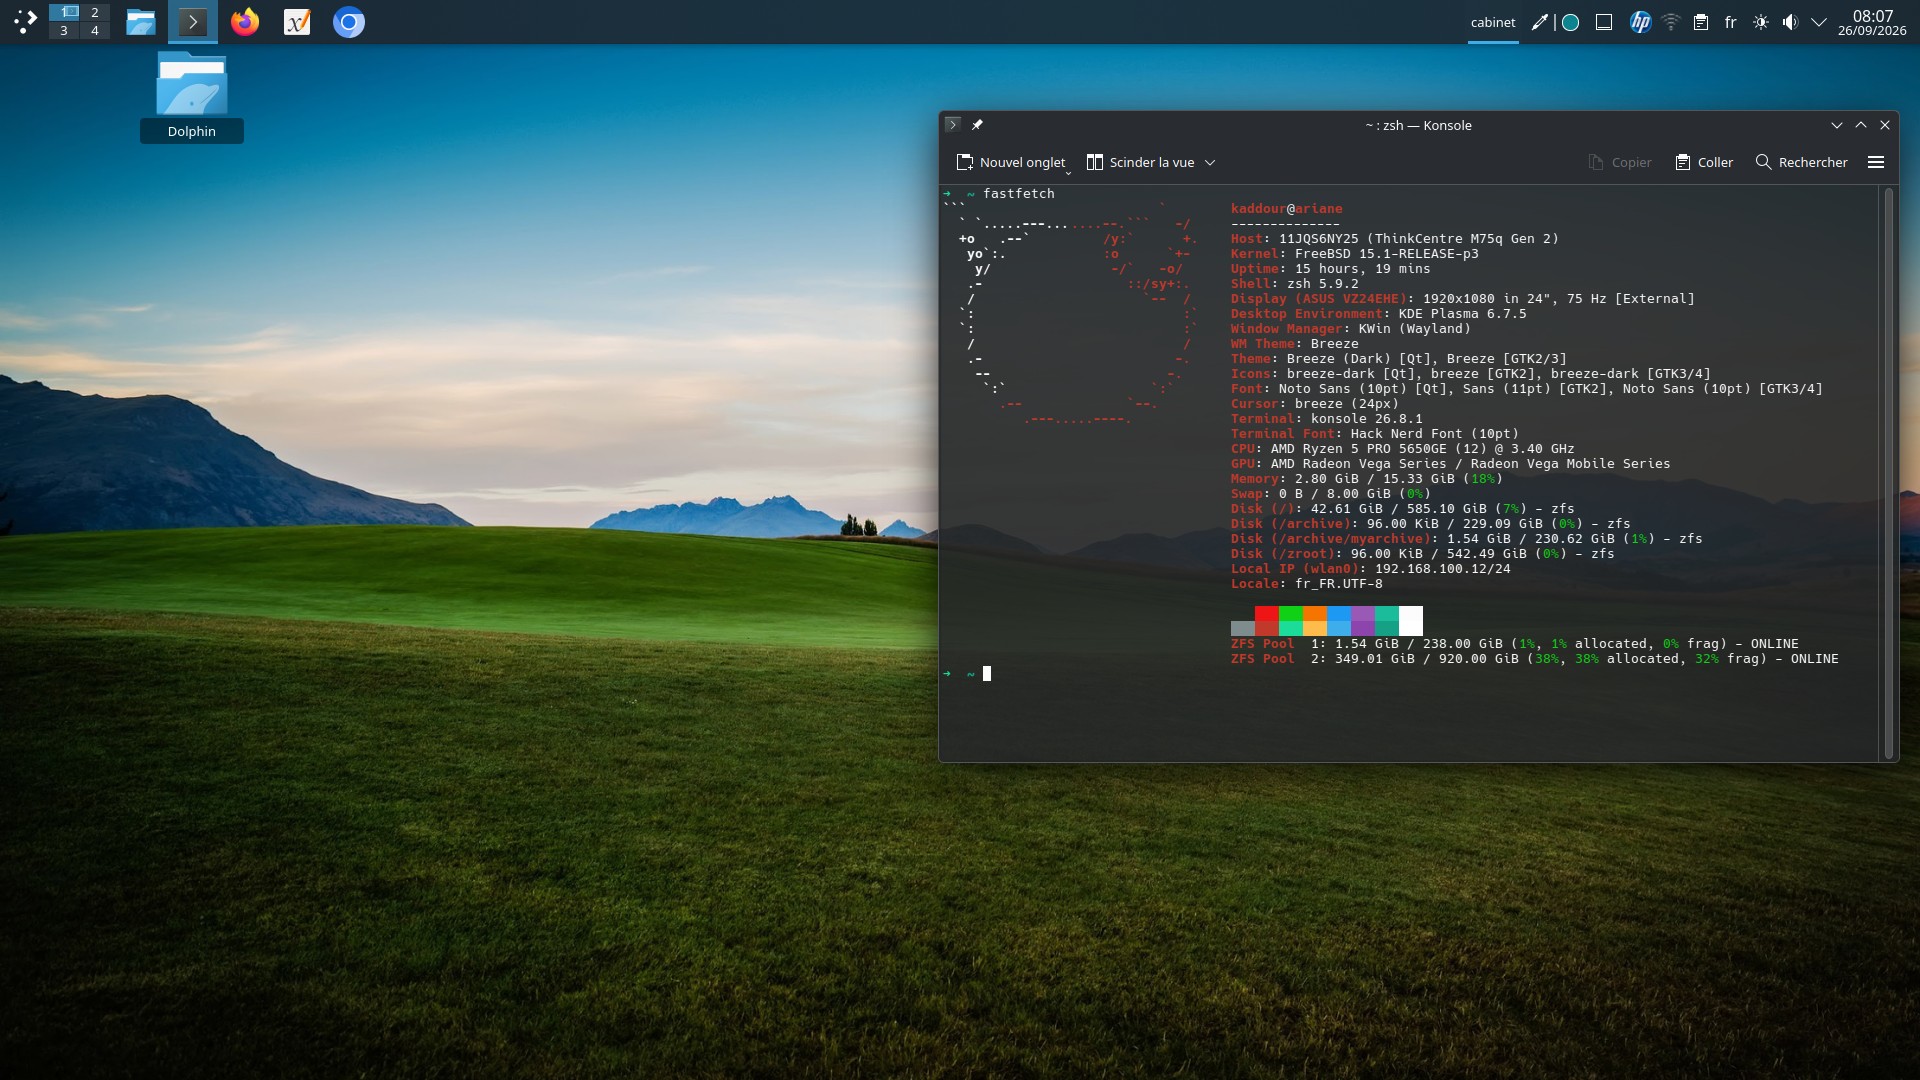The image size is (1920, 1080).
Task: Click the Konsole vertical scrollbar
Action: pyautogui.click(x=1888, y=472)
